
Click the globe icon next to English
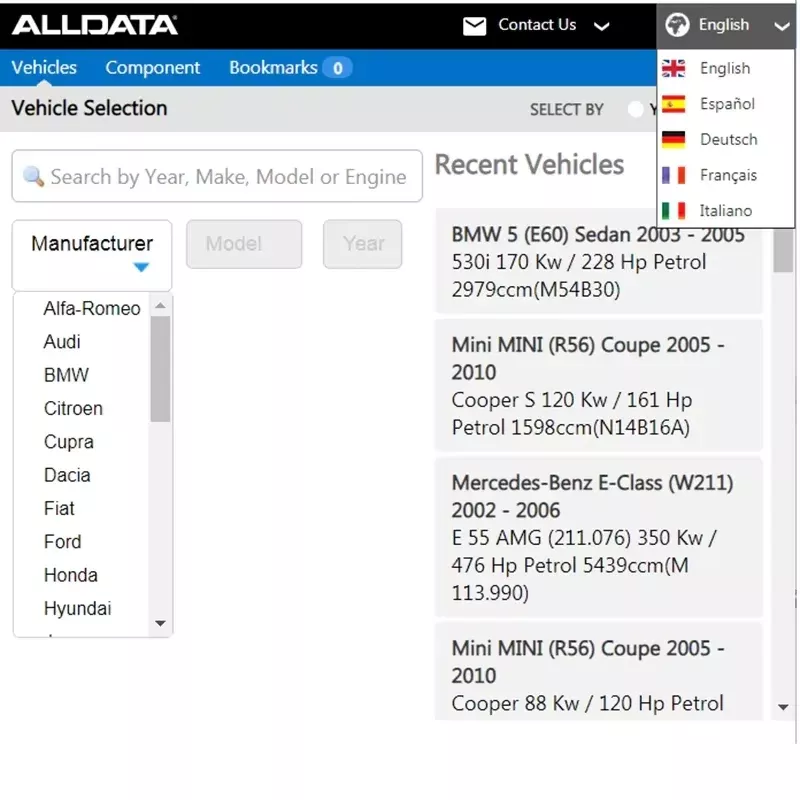pyautogui.click(x=680, y=24)
